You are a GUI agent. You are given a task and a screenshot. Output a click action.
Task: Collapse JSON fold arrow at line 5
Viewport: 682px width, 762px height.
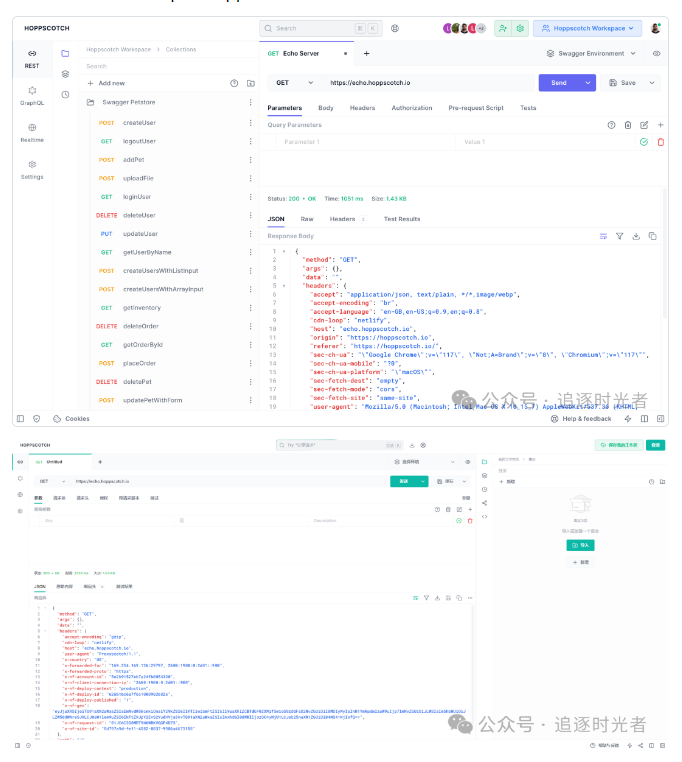284,286
